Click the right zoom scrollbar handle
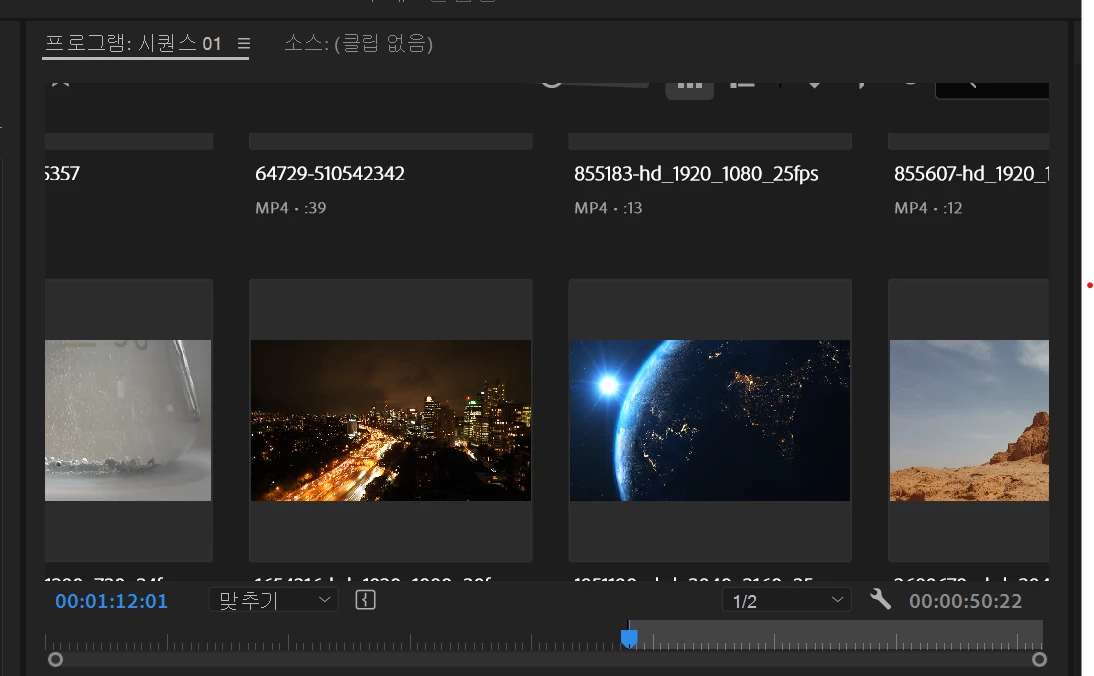 click(x=1039, y=659)
